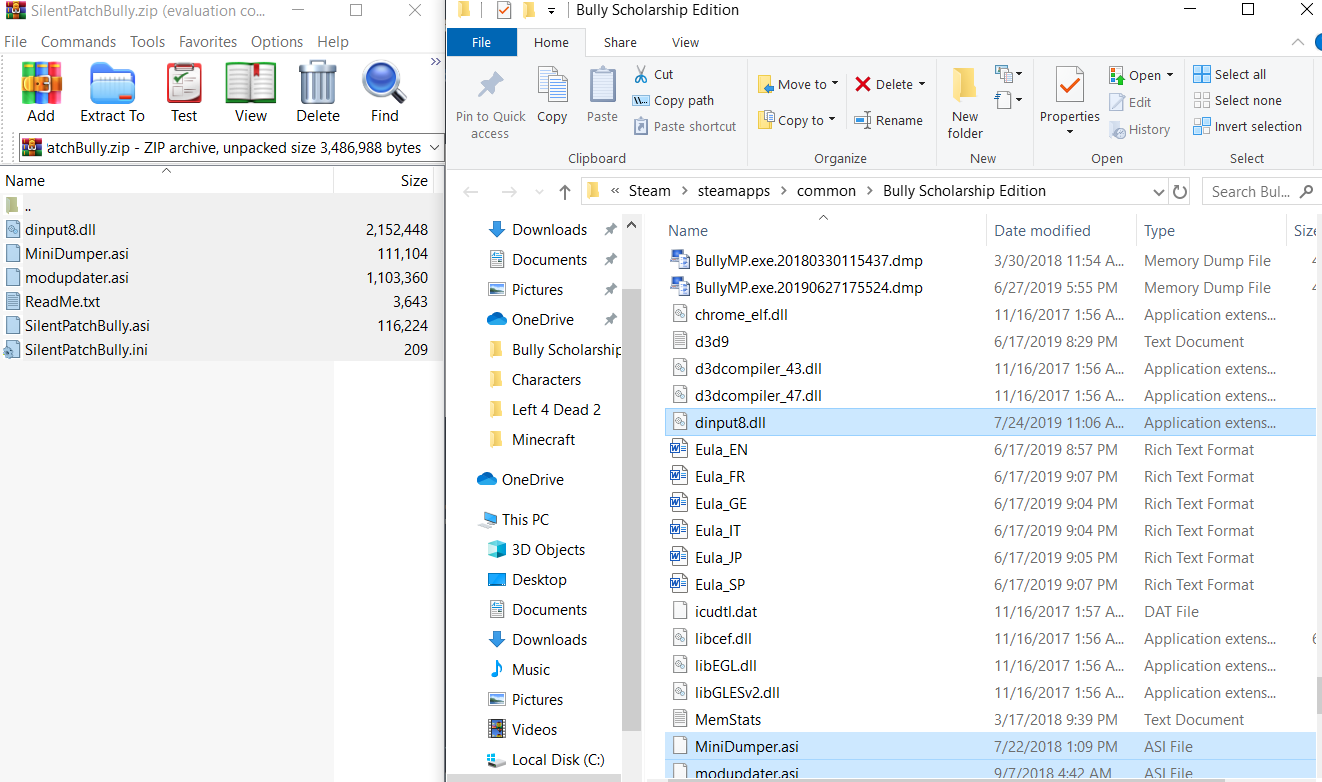The width and height of the screenshot is (1322, 782).
Task: Click the Delete trash icon in WinRAR
Action: point(318,92)
